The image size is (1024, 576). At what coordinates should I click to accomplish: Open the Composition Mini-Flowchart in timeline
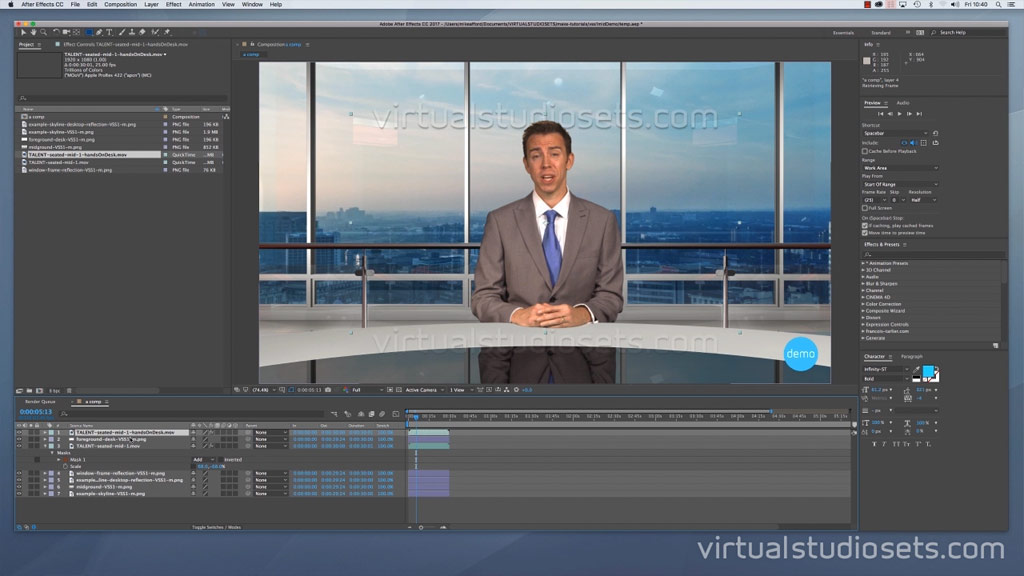334,414
